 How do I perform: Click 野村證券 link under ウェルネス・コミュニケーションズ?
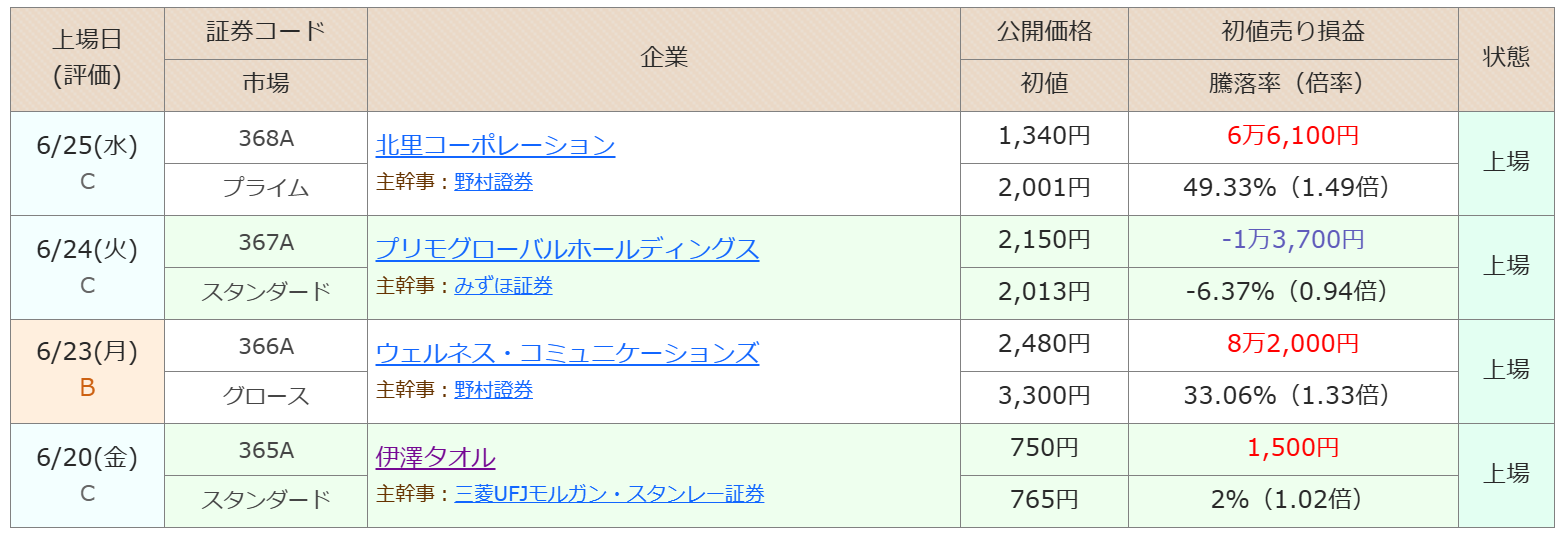pos(493,390)
